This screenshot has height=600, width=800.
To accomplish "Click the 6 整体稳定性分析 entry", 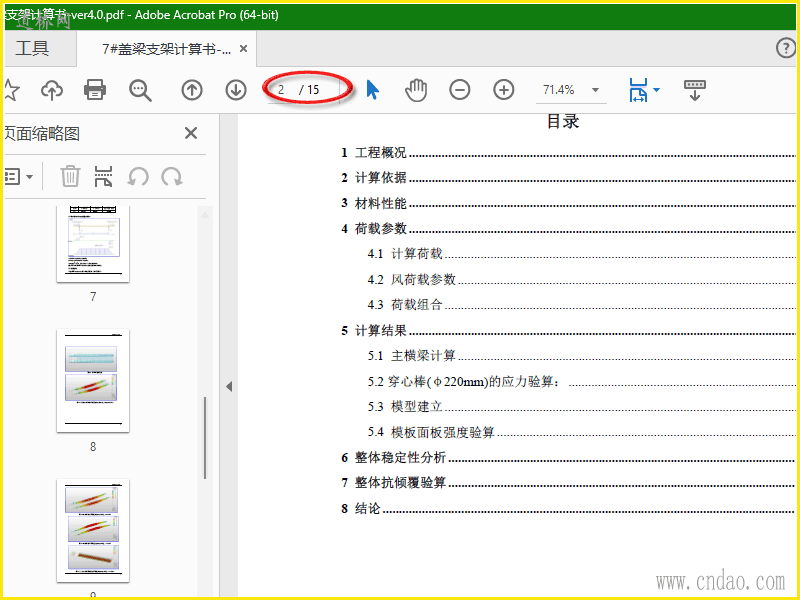I will tap(568, 457).
